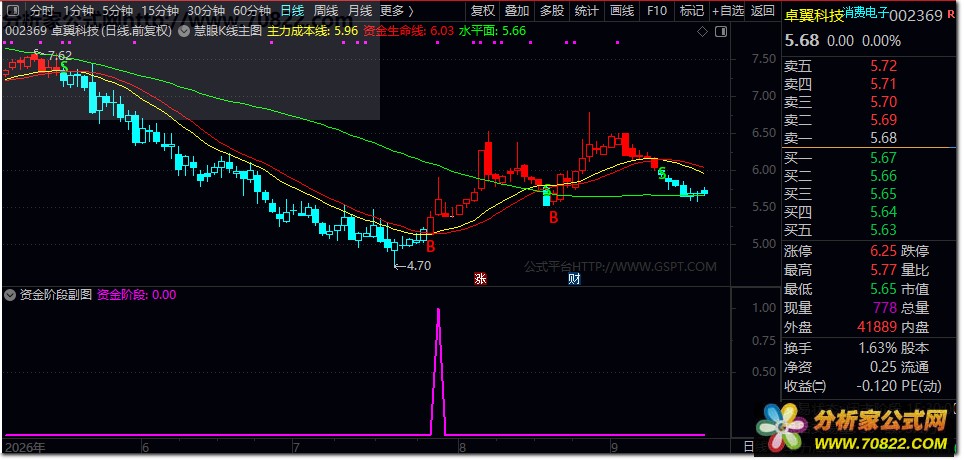Click the red B buy signal near 4.70
The height and width of the screenshot is (460, 964).
(430, 247)
